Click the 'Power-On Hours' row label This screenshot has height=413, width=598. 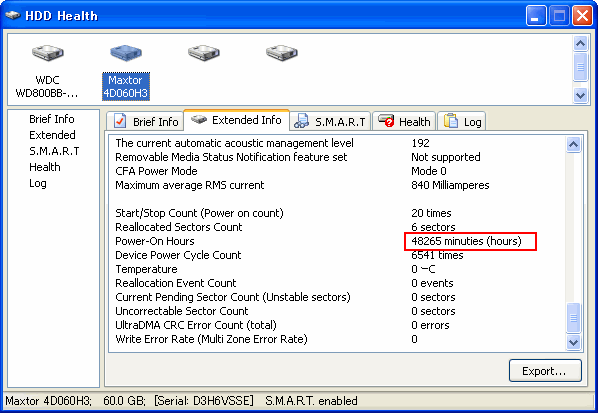pos(155,241)
